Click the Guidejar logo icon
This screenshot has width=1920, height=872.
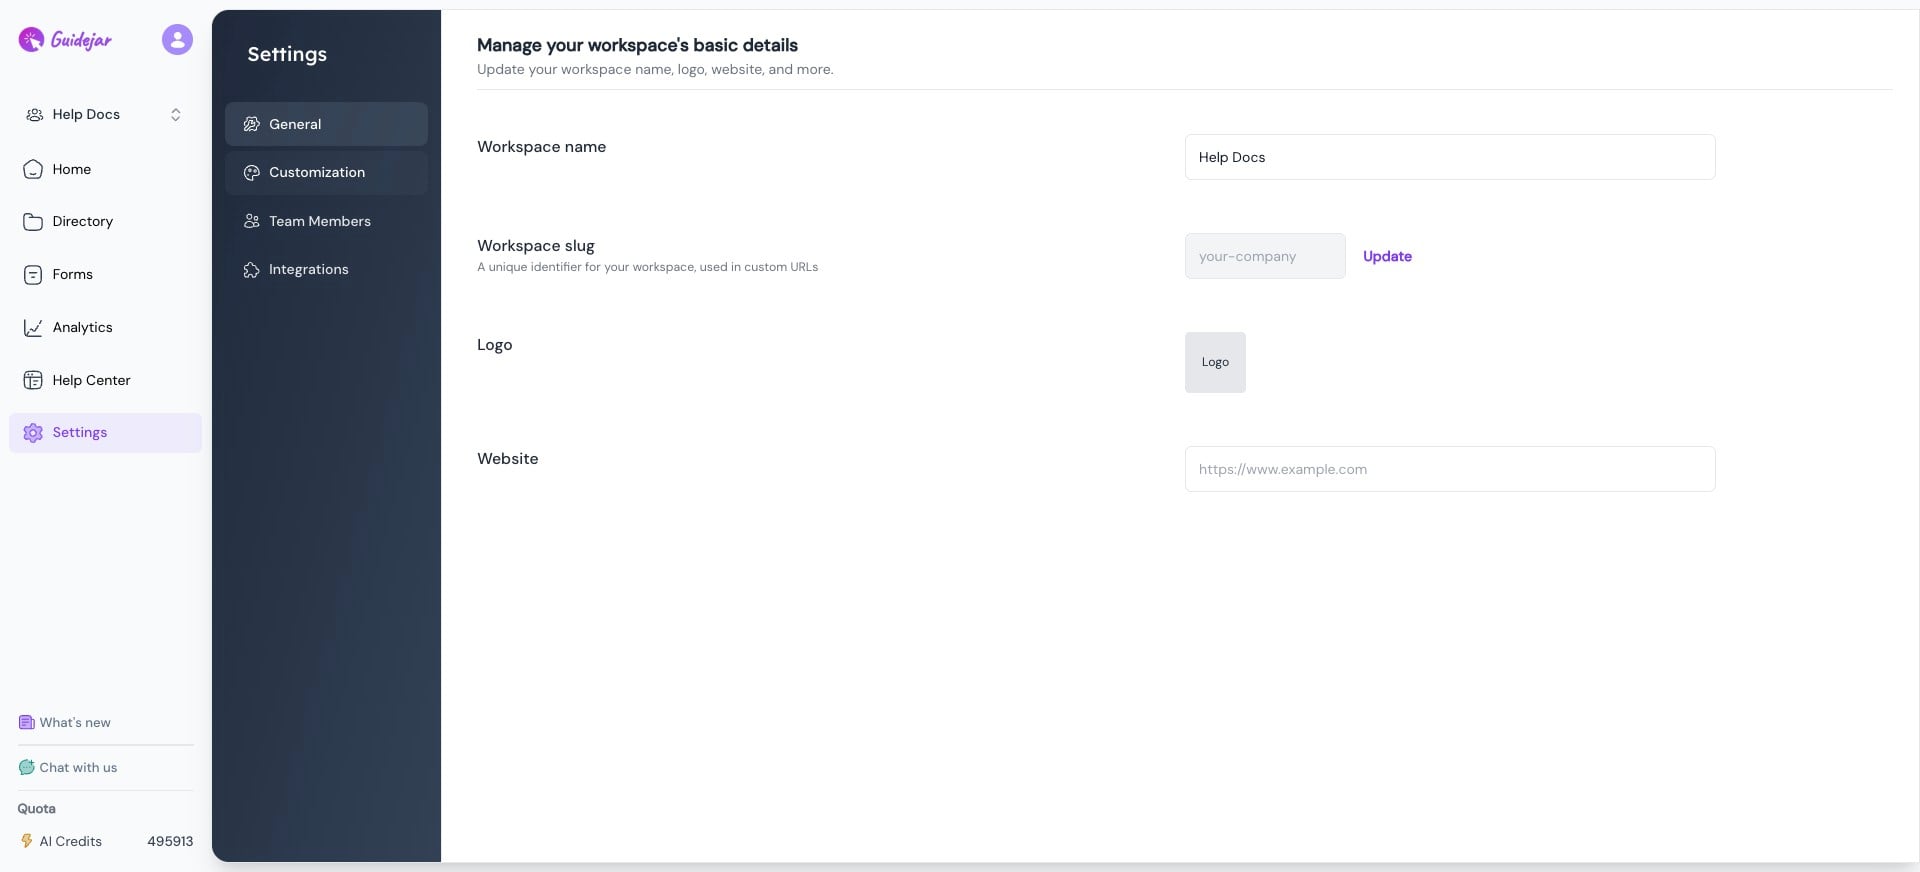pos(32,39)
